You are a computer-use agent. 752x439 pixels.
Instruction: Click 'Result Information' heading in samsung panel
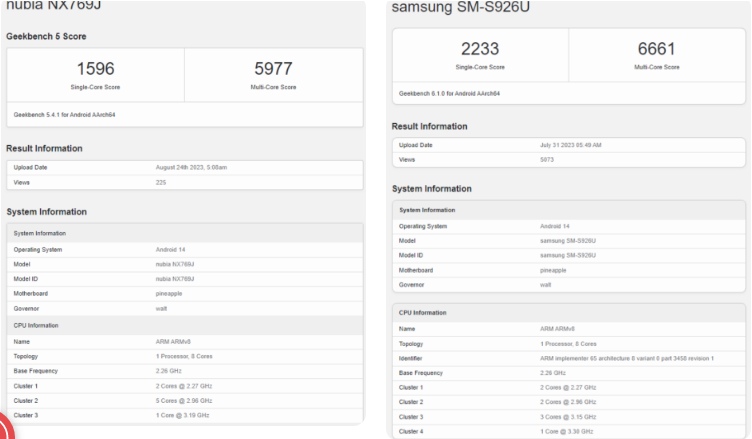pyautogui.click(x=429, y=126)
